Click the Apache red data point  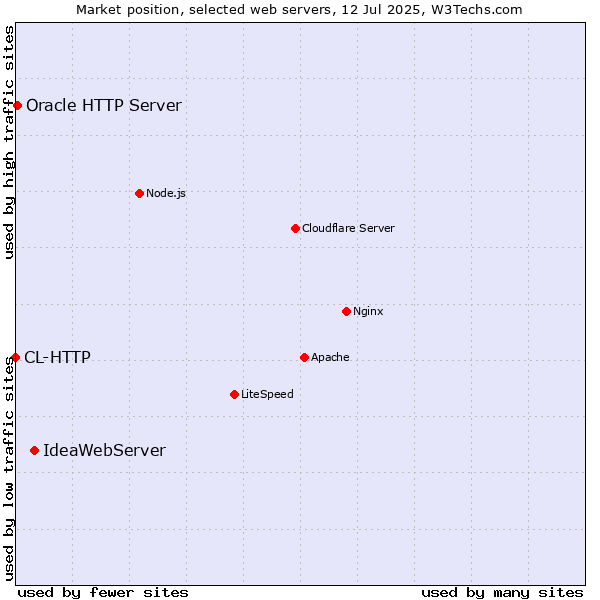click(x=305, y=357)
